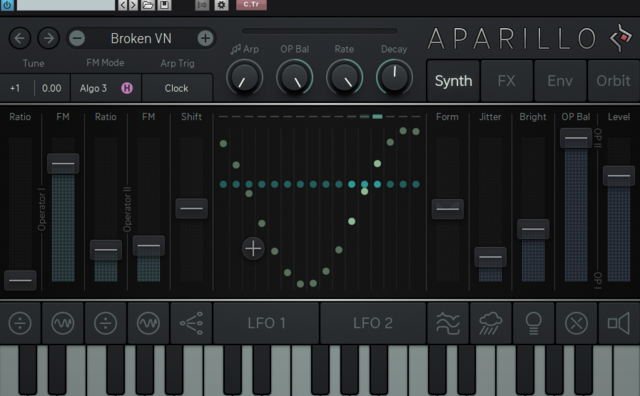640x396 pixels.
Task: Select the Level speaker icon
Action: point(619,323)
